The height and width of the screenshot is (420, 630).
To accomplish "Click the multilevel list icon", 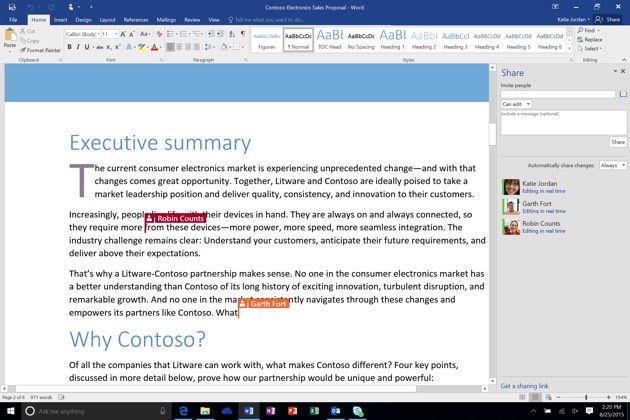I will coord(197,34).
